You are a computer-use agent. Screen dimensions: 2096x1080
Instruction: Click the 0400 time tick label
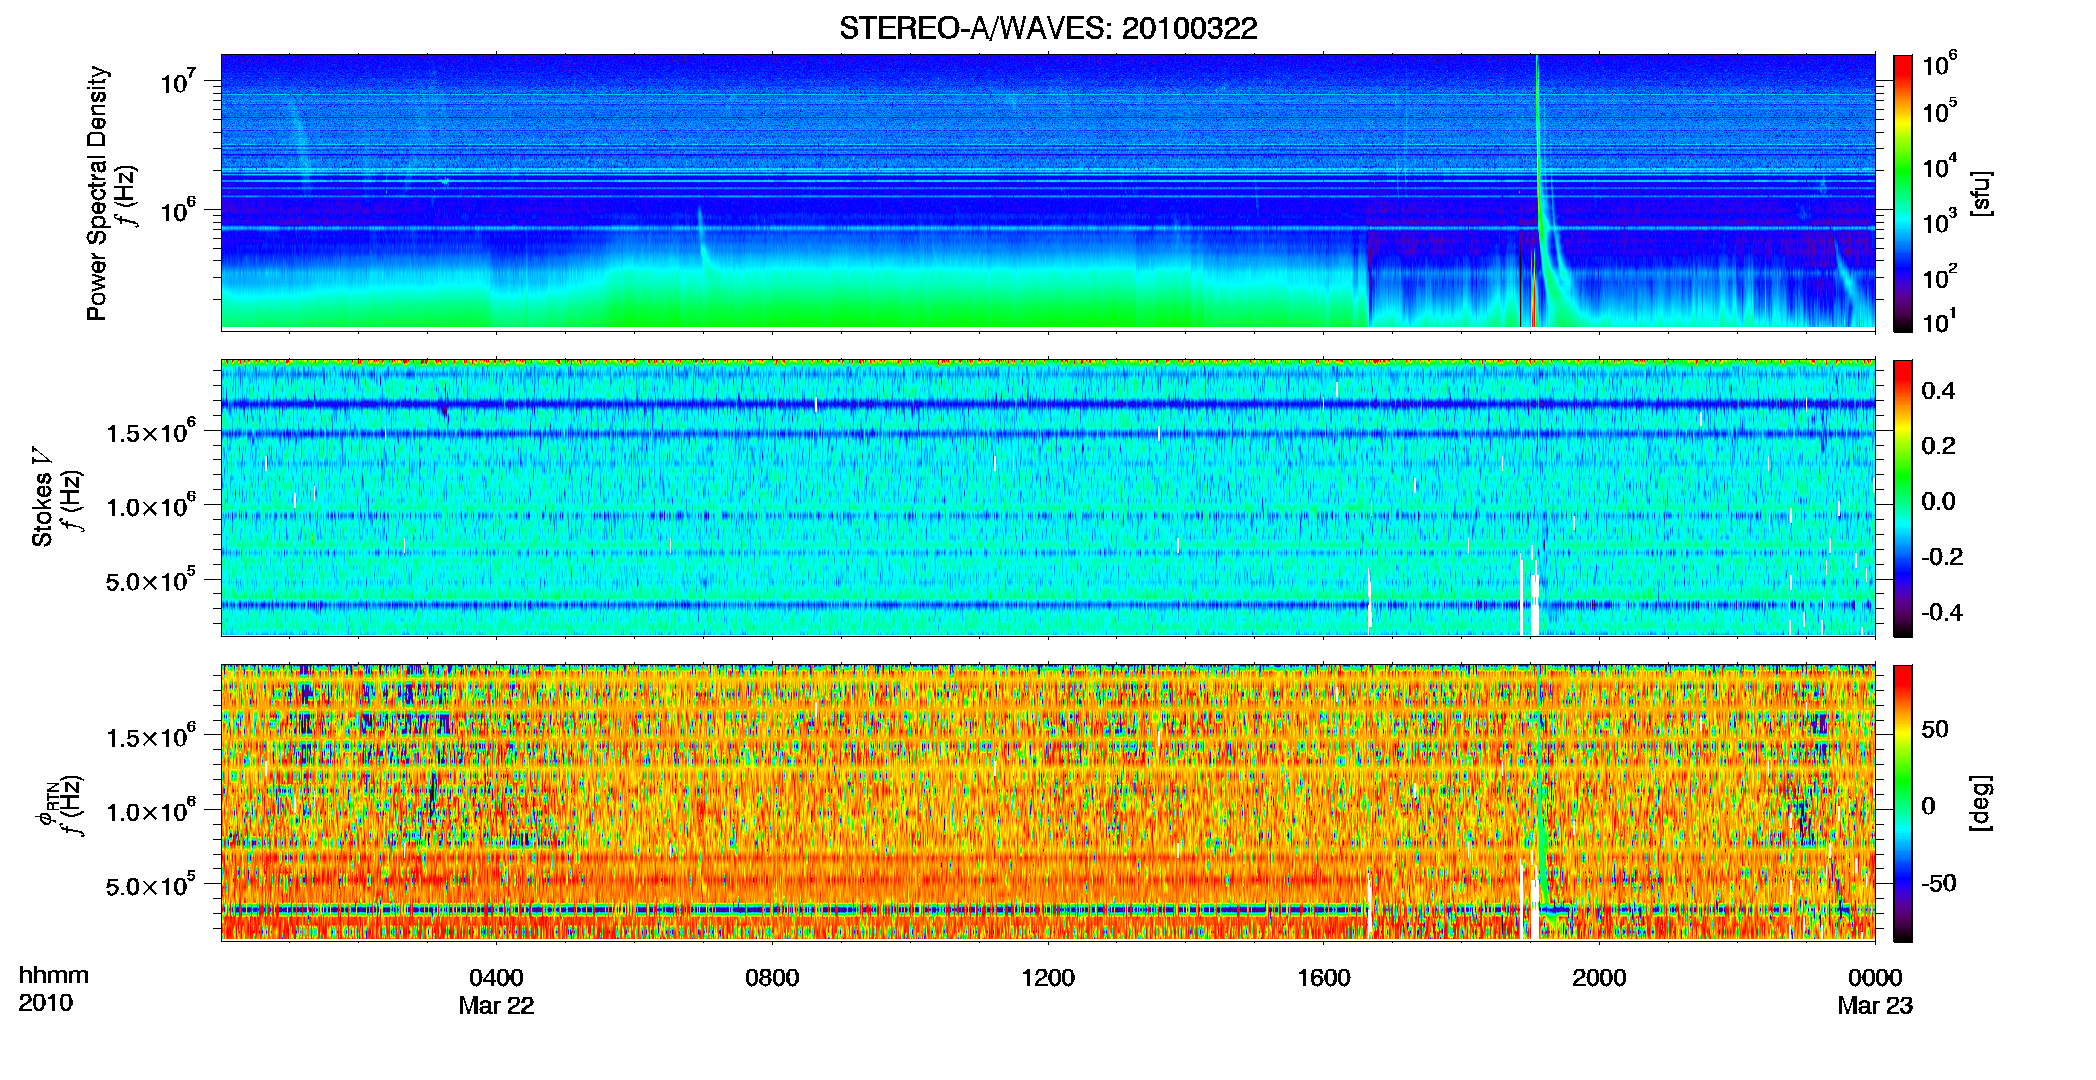[496, 978]
